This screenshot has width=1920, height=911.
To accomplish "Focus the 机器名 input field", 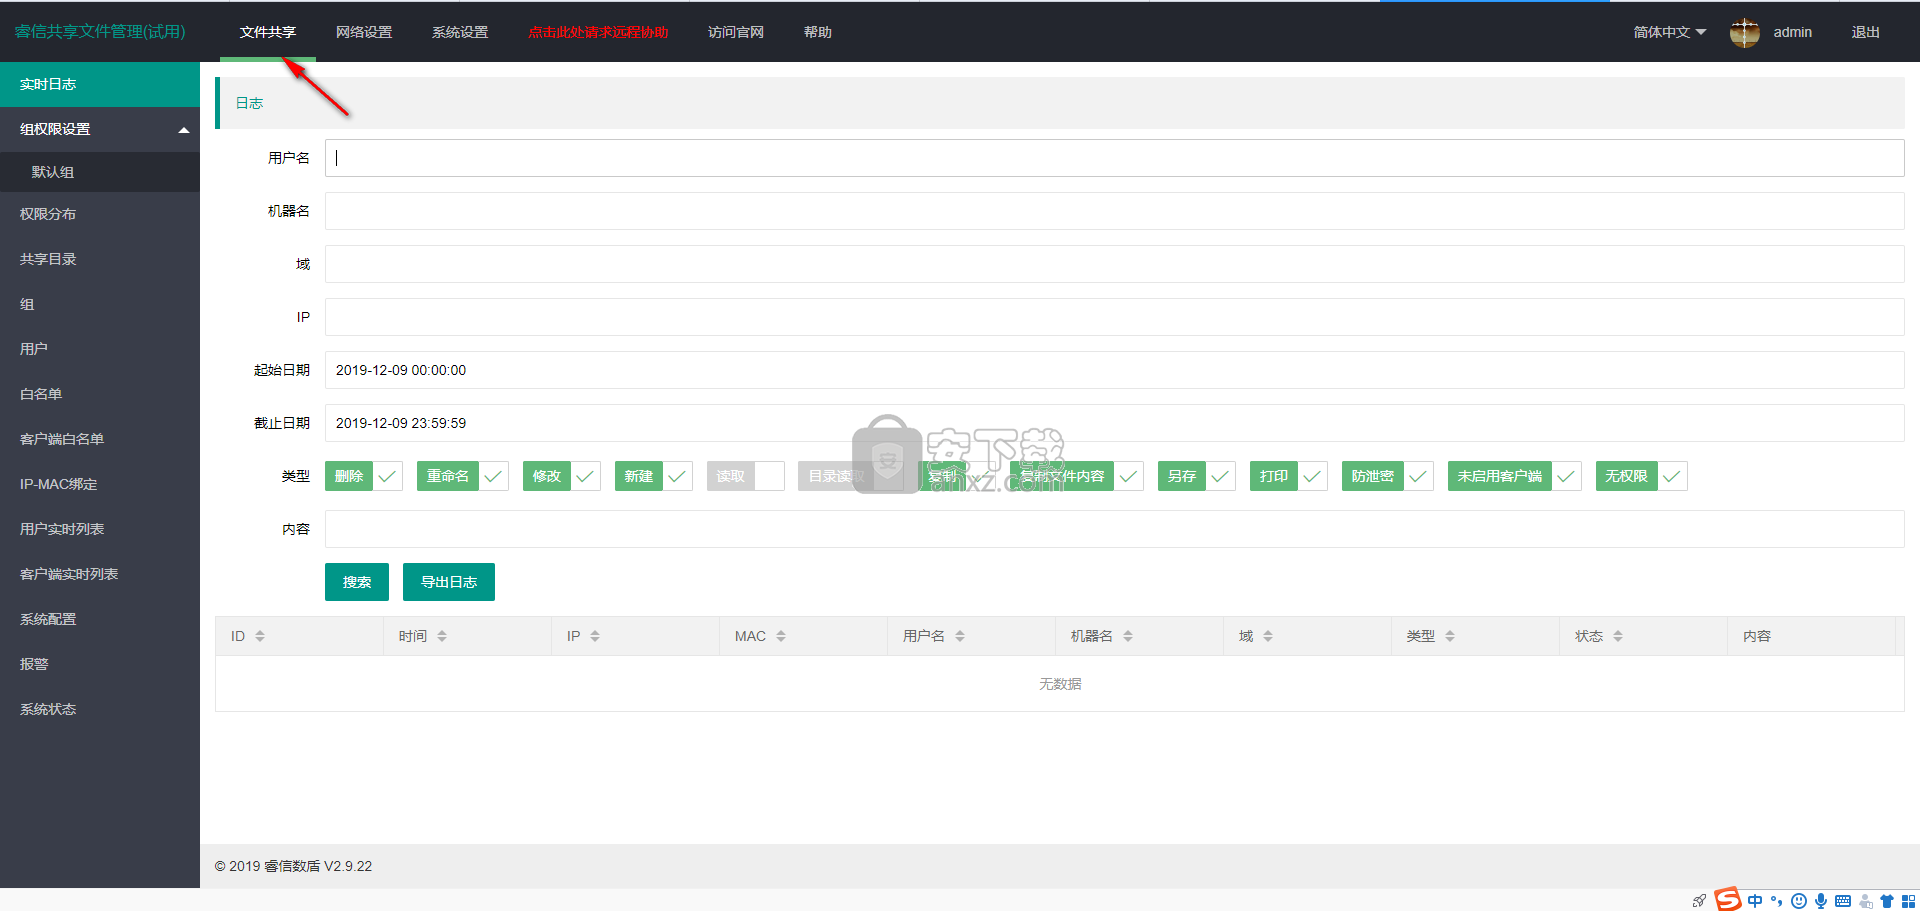I will tap(1114, 211).
